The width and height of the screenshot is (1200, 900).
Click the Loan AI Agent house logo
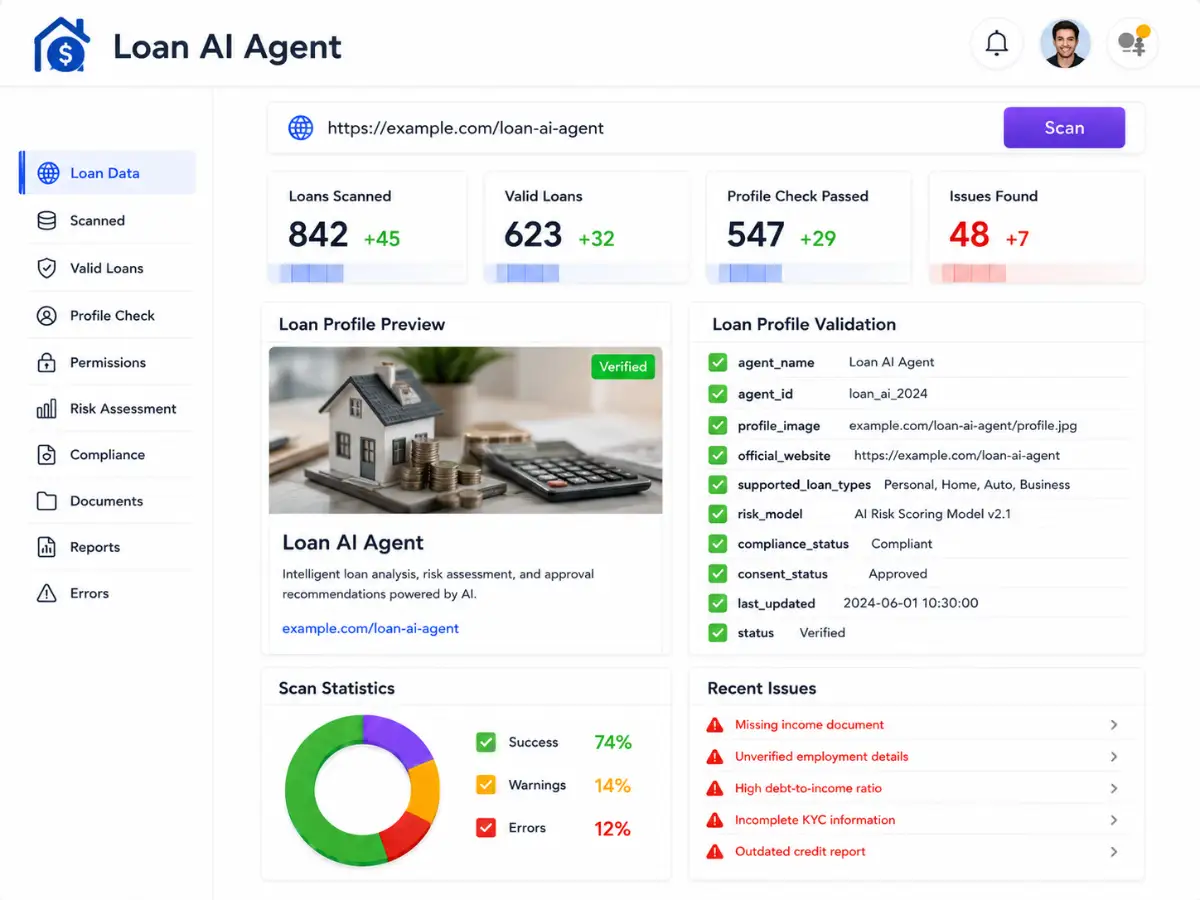[x=62, y=46]
